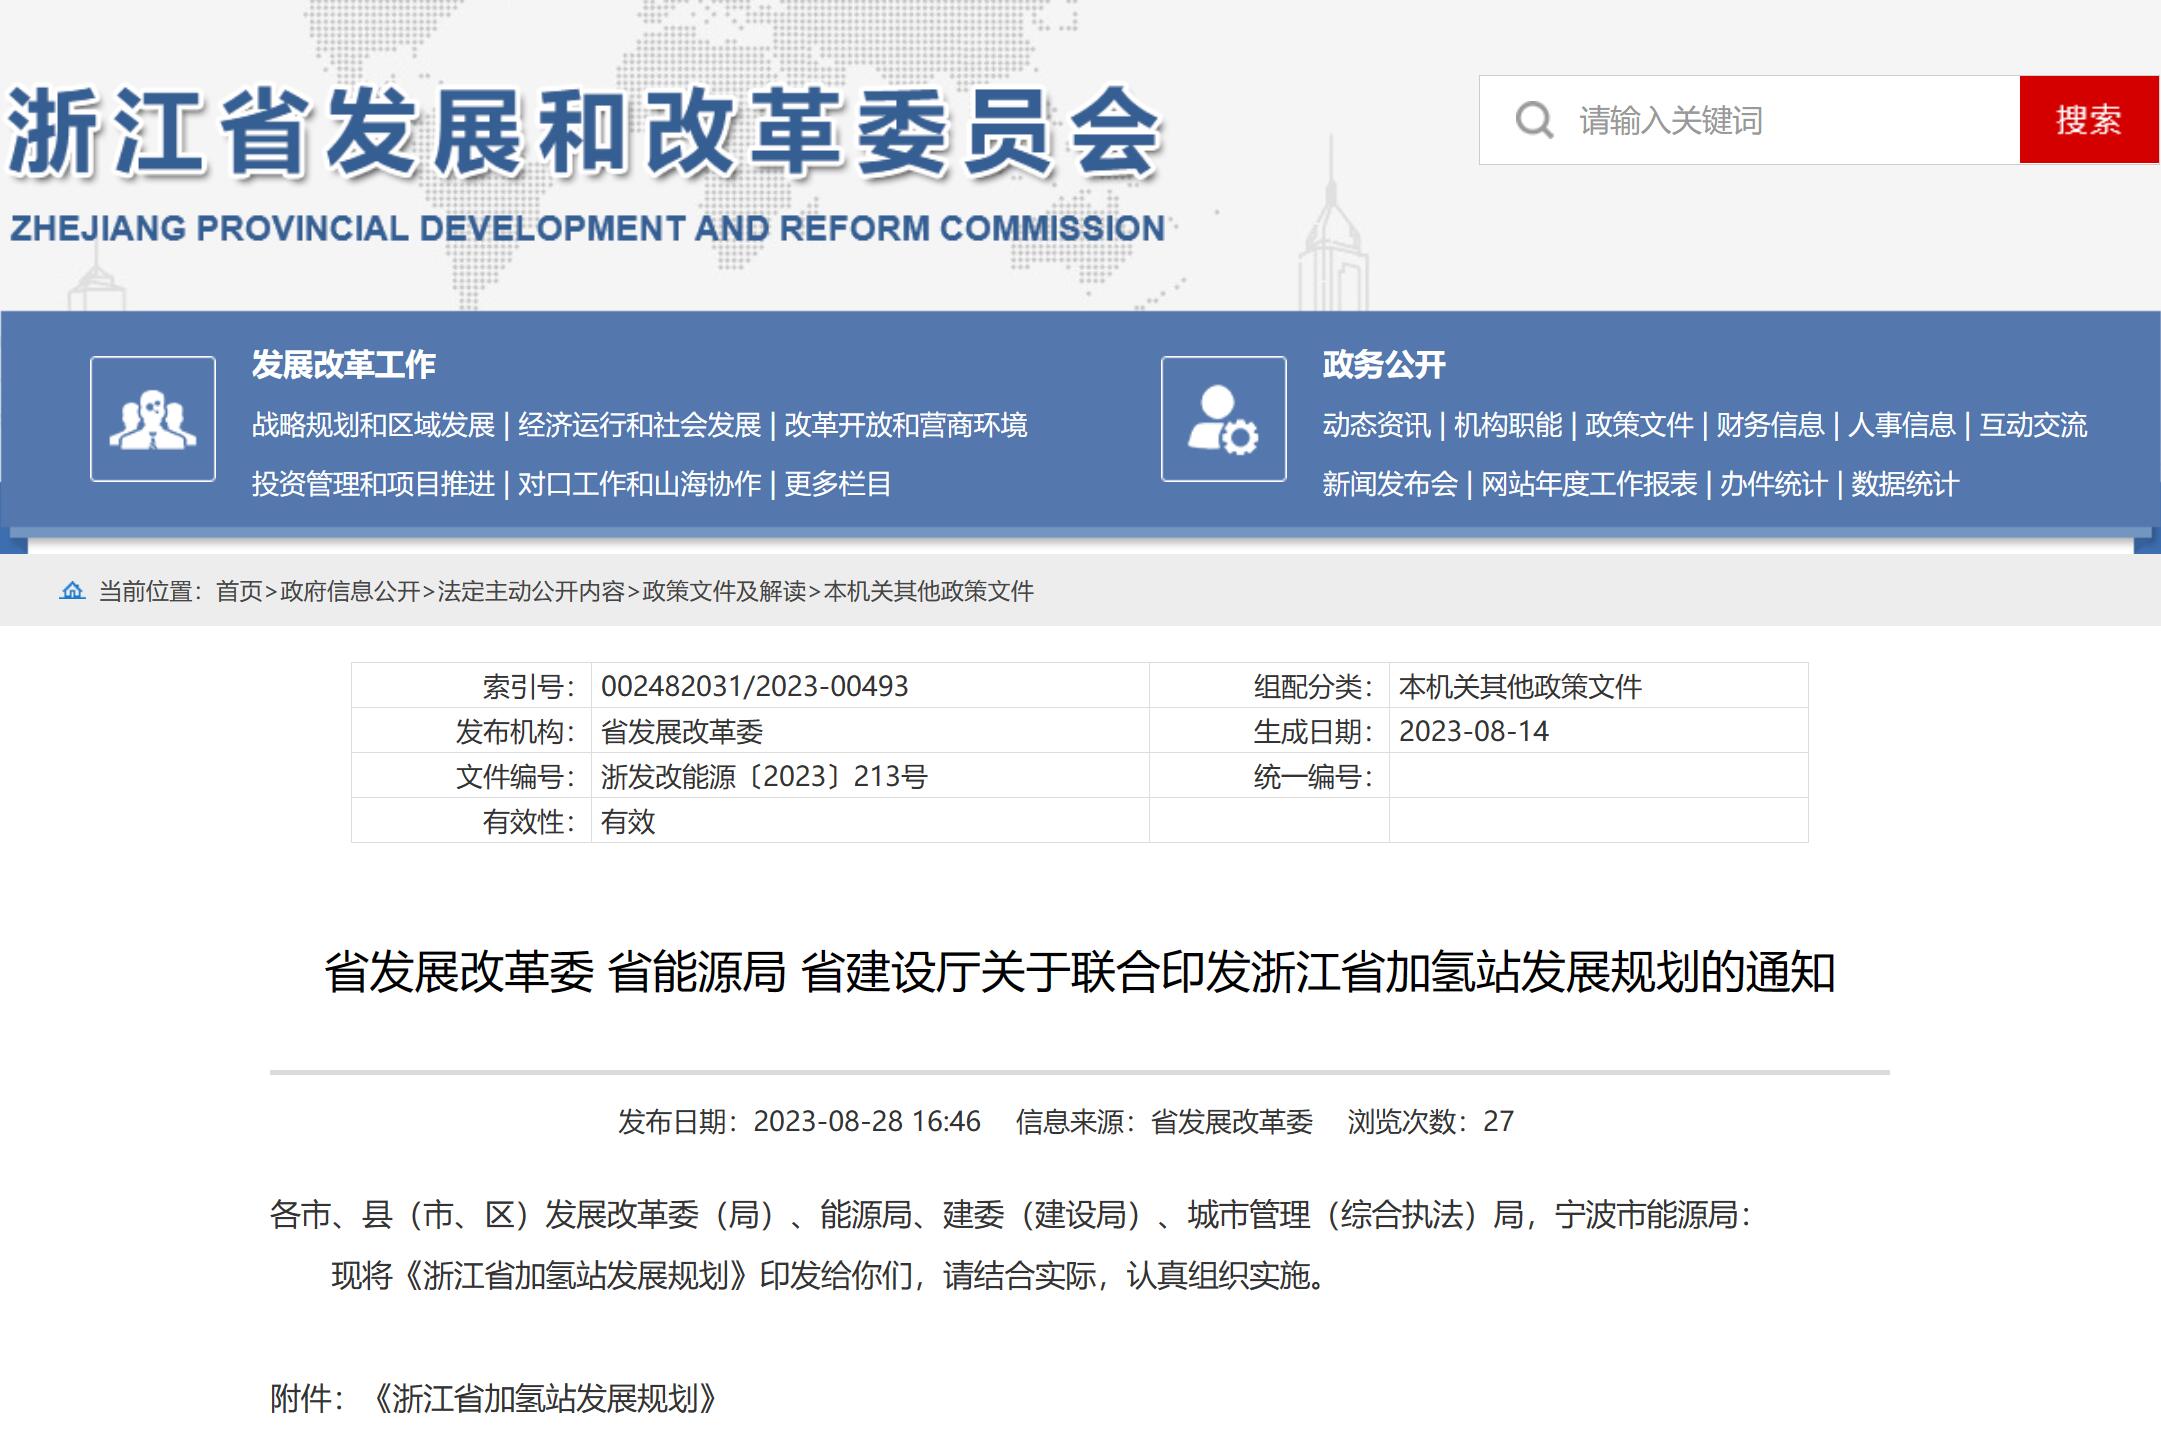Click the 发展改革工作 people icon

[x=153, y=419]
